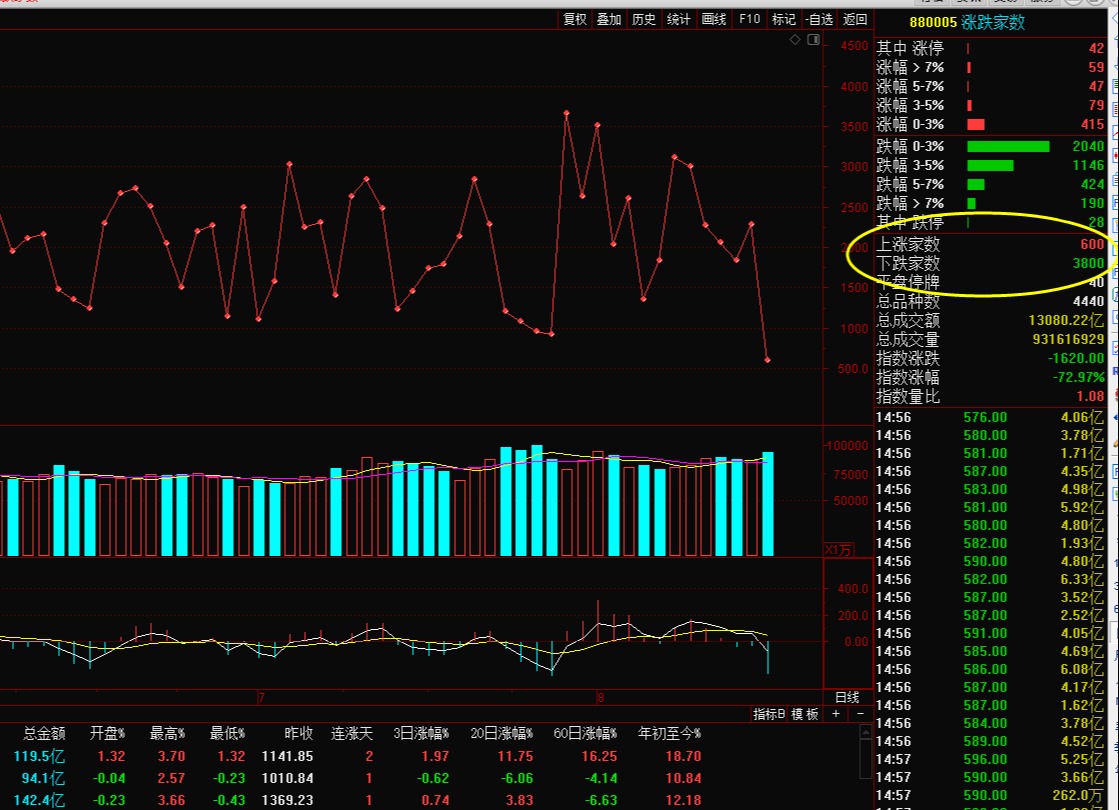
Task: Click the 指数涨幅 value -72.97%
Action: 1078,377
